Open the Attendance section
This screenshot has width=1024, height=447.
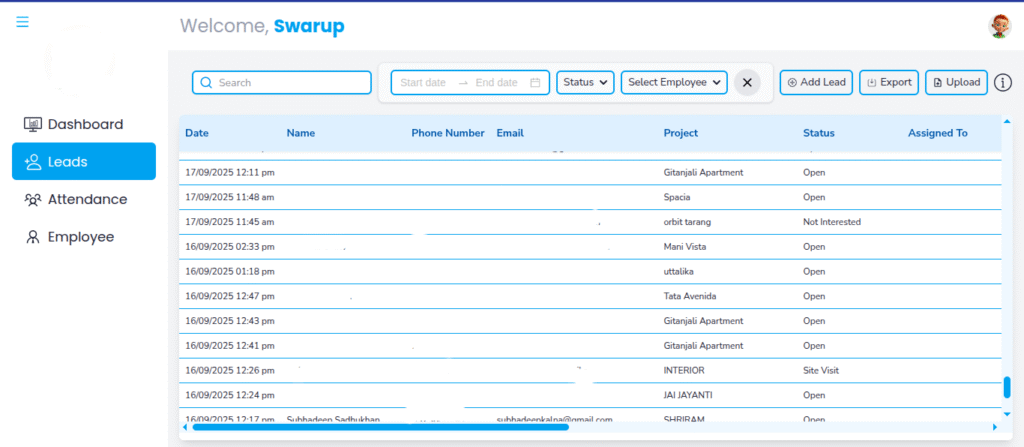86,200
